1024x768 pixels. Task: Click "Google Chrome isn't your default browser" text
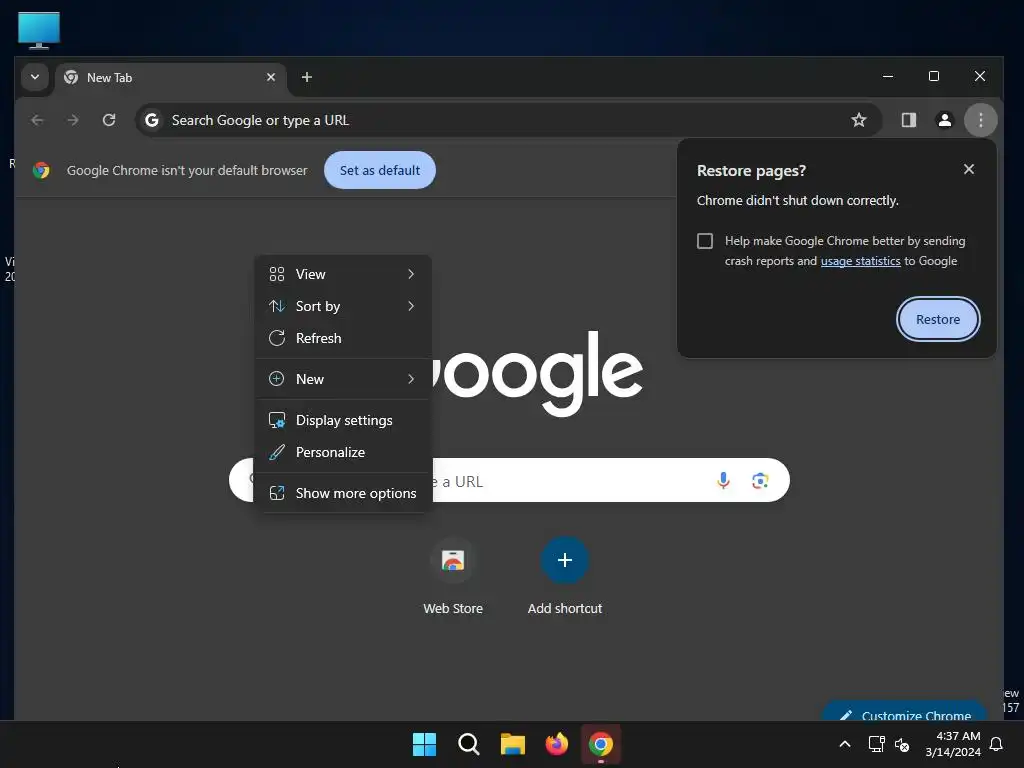pyautogui.click(x=187, y=170)
